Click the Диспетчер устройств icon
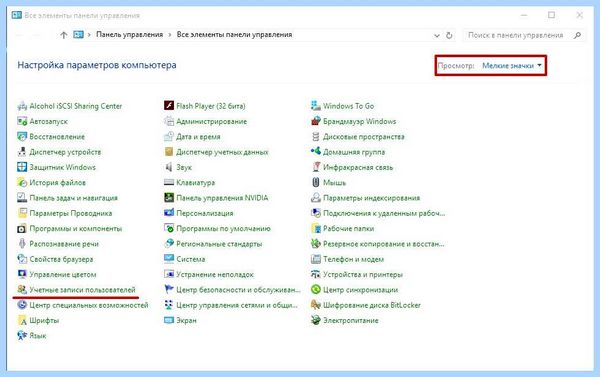 click(22, 152)
